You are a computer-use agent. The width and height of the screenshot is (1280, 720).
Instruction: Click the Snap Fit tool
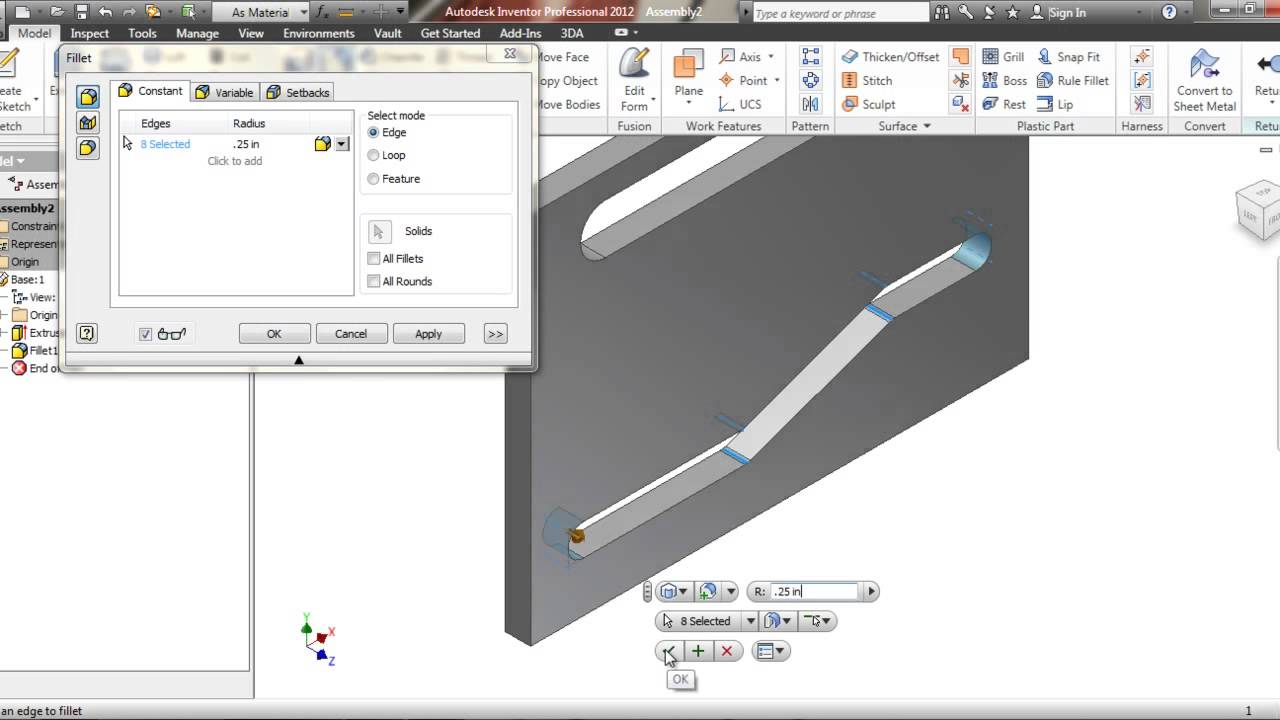tap(1068, 57)
